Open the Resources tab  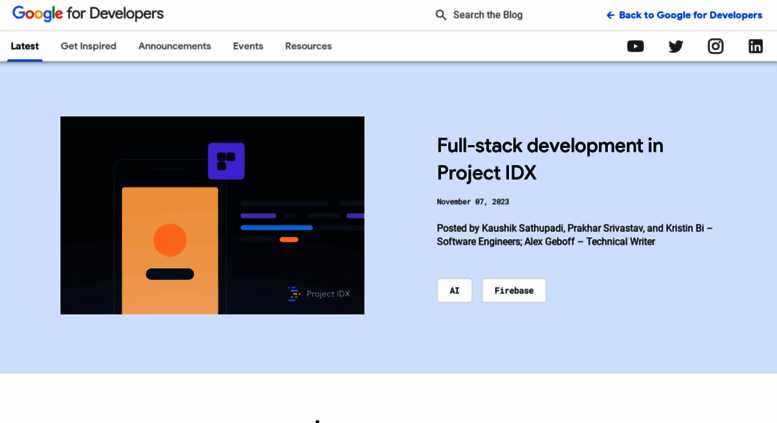click(x=308, y=46)
